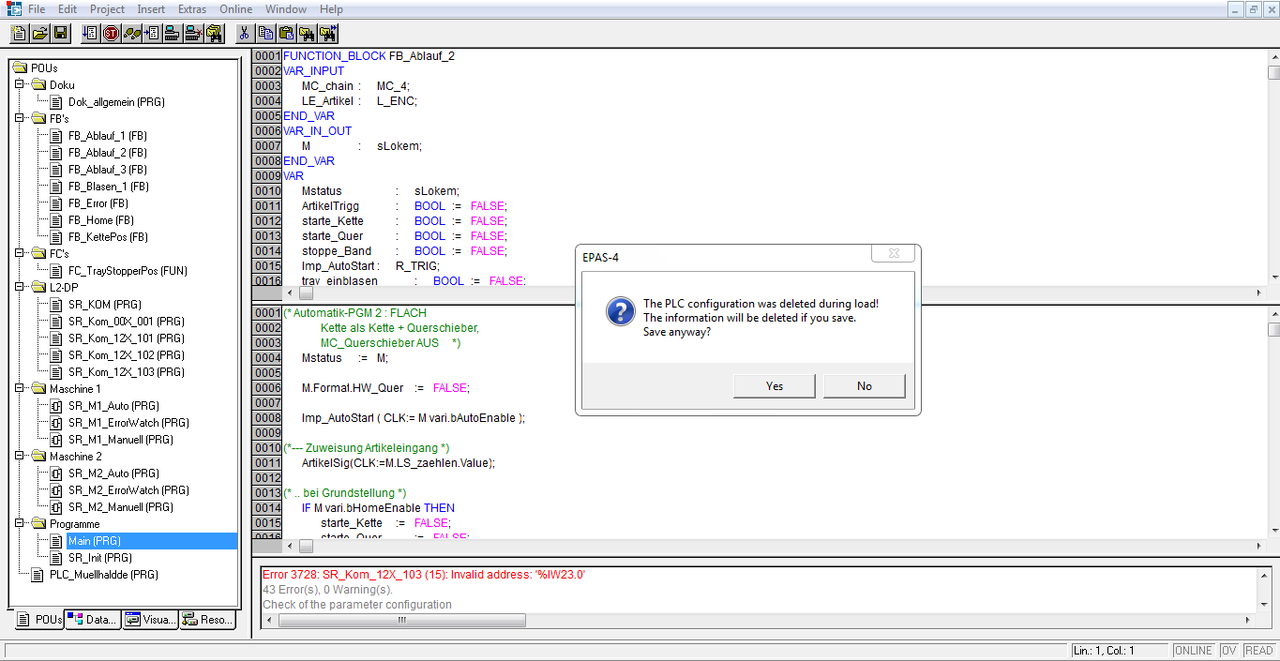Viewport: 1280px width, 661px height.
Task: Collapse the Maschine 2 folder node
Action: pyautogui.click(x=21, y=456)
